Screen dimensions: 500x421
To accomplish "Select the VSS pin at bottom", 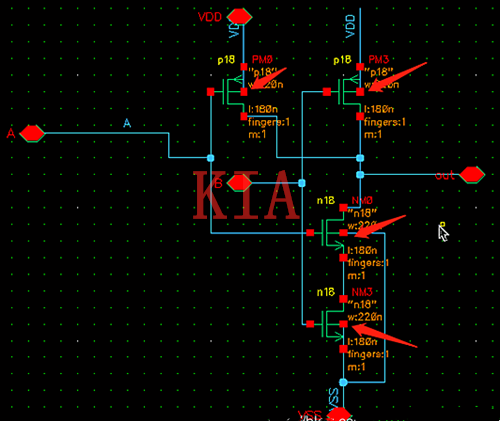I will tap(339, 414).
